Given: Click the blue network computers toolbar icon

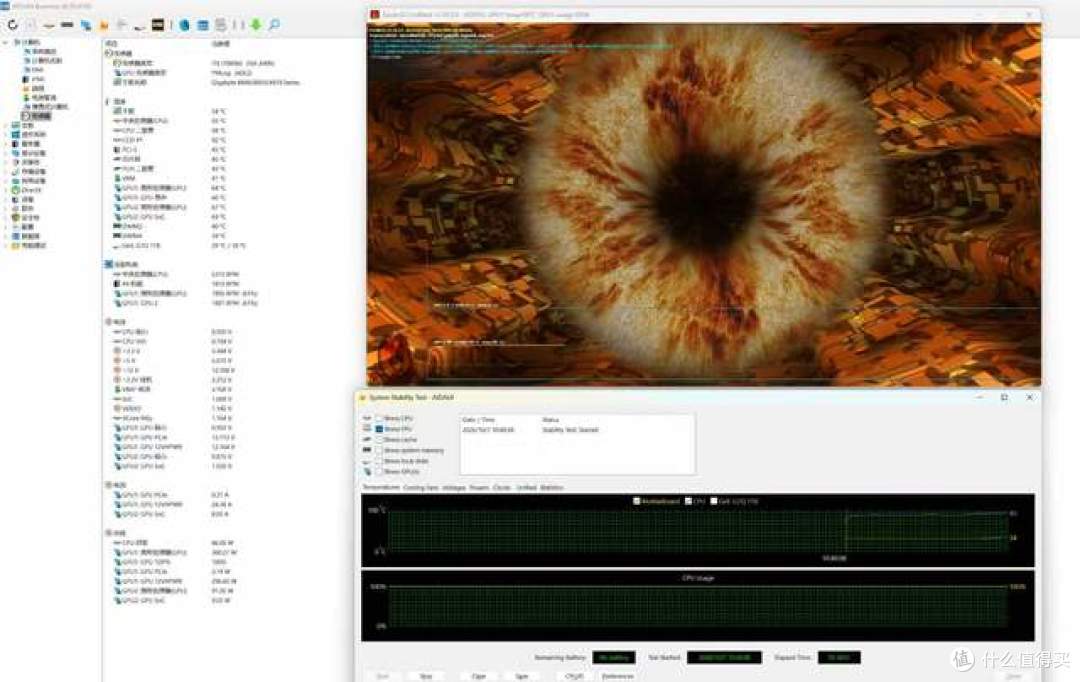Looking at the screenshot, I should (x=85, y=25).
